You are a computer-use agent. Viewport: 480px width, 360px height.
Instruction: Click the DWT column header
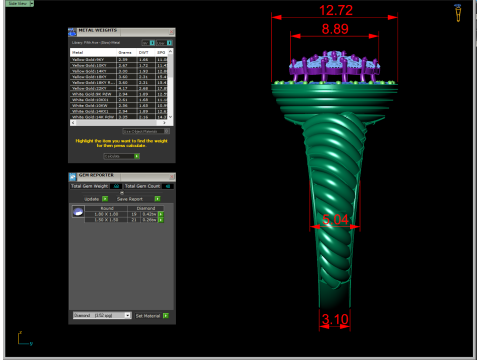(x=146, y=52)
